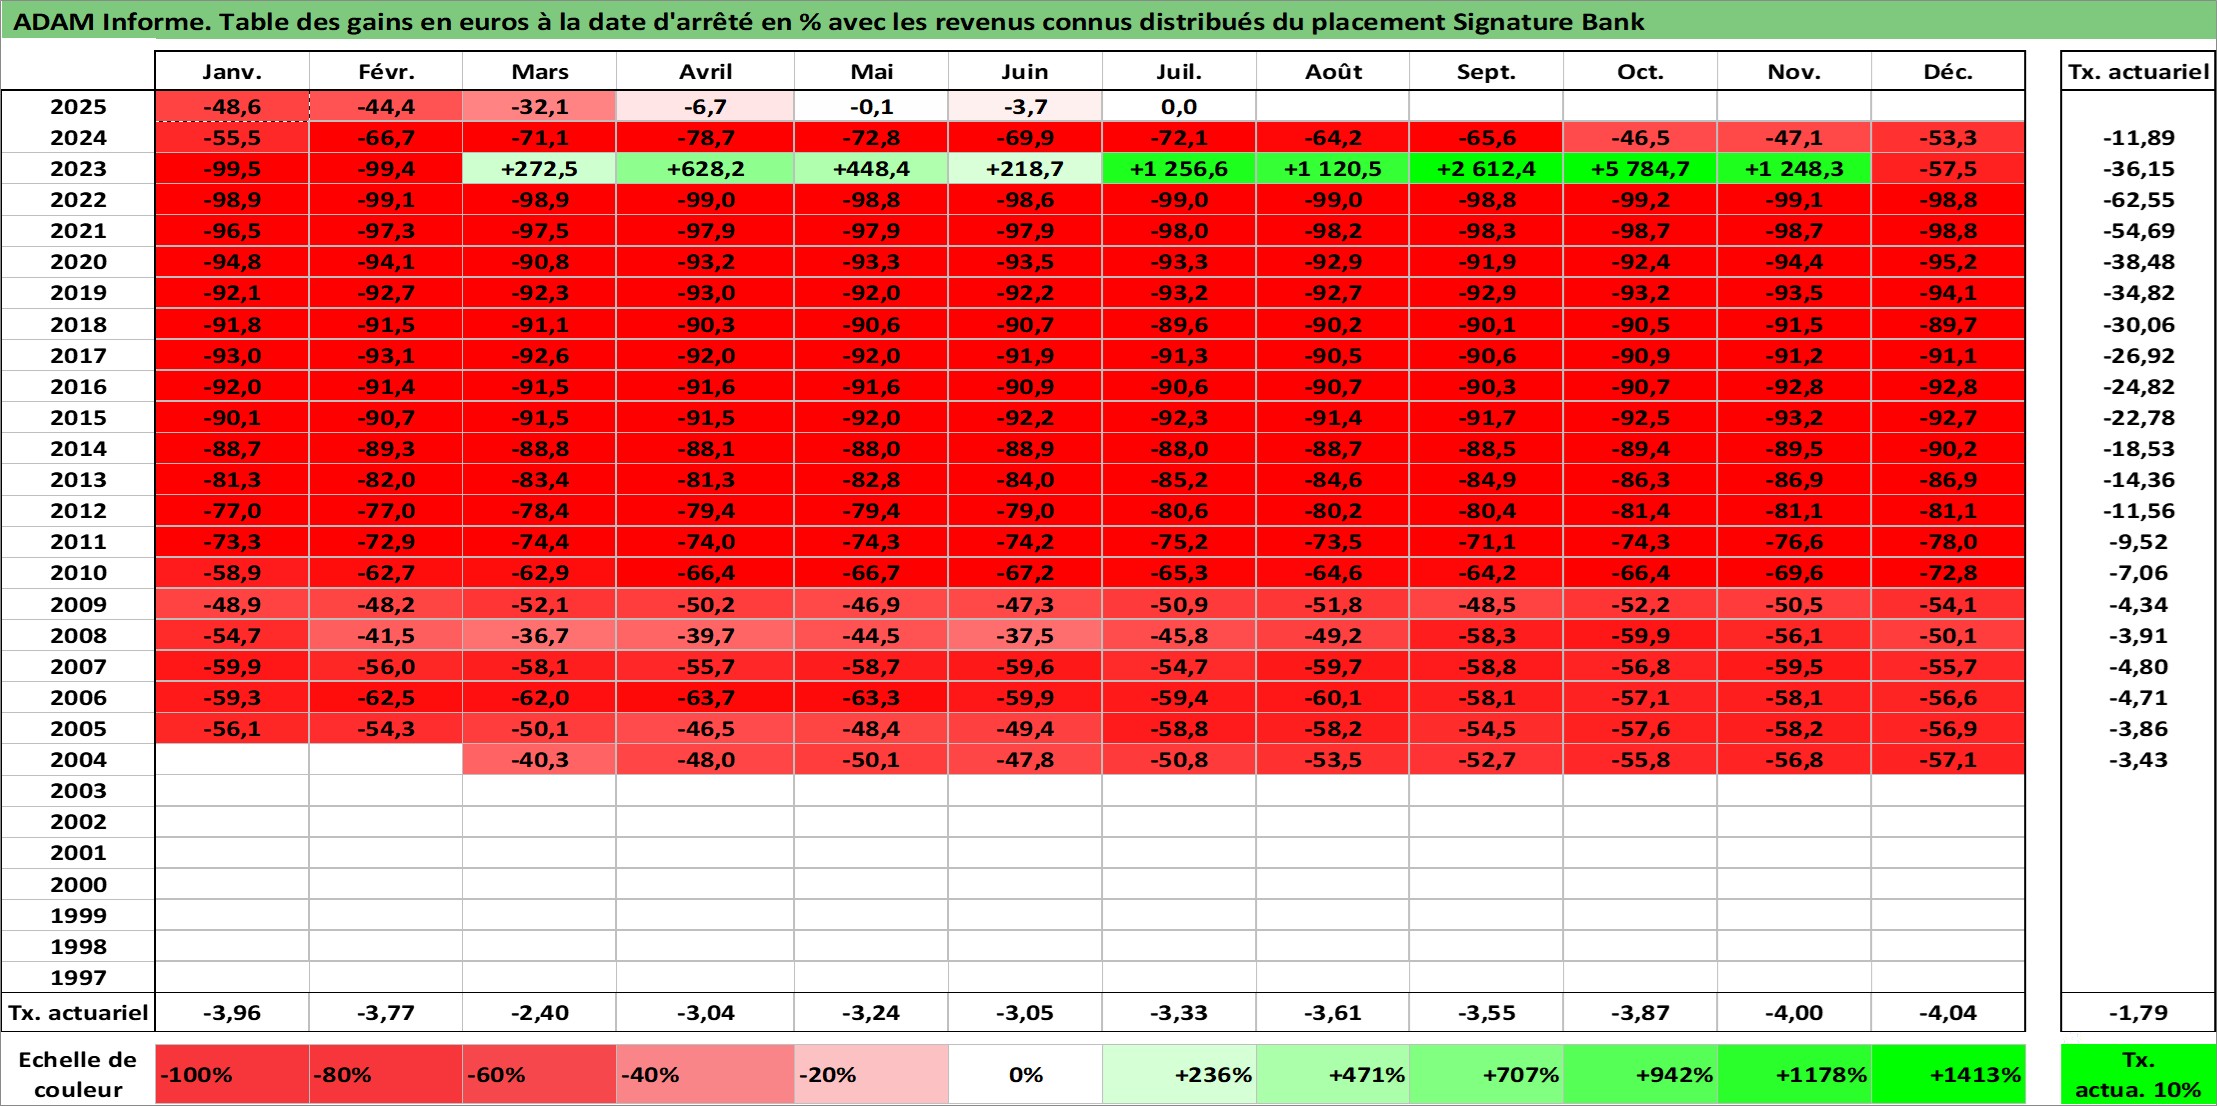
Task: Click cell value -40,3 in March 2004
Action: pyautogui.click(x=539, y=760)
